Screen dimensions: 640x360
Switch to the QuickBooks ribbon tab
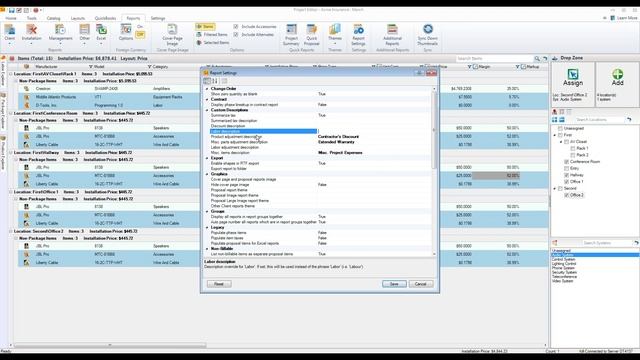tap(105, 18)
